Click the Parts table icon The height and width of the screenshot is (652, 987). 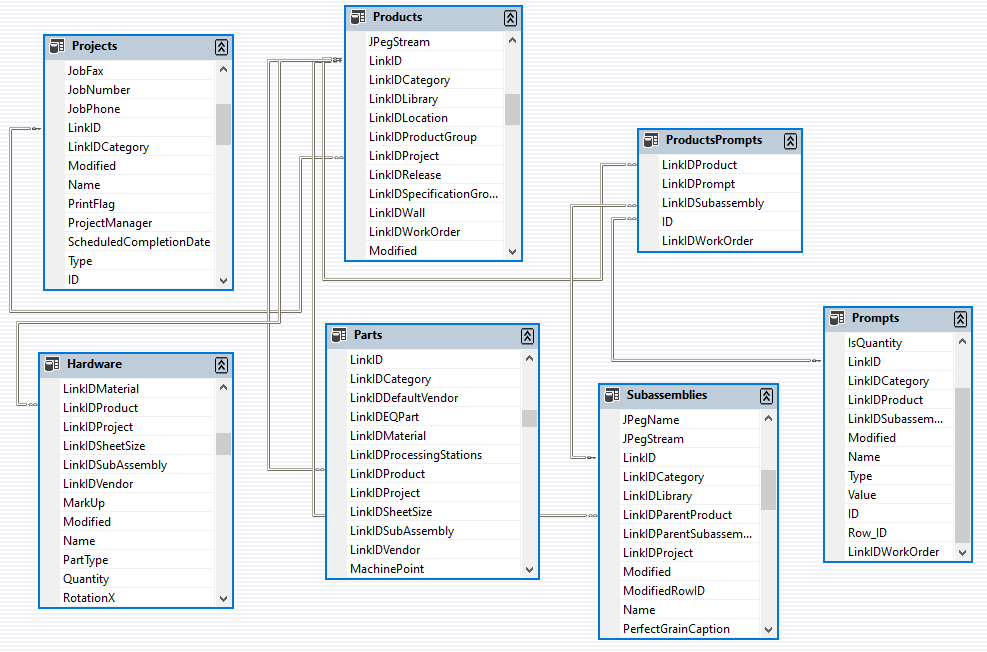click(339, 335)
